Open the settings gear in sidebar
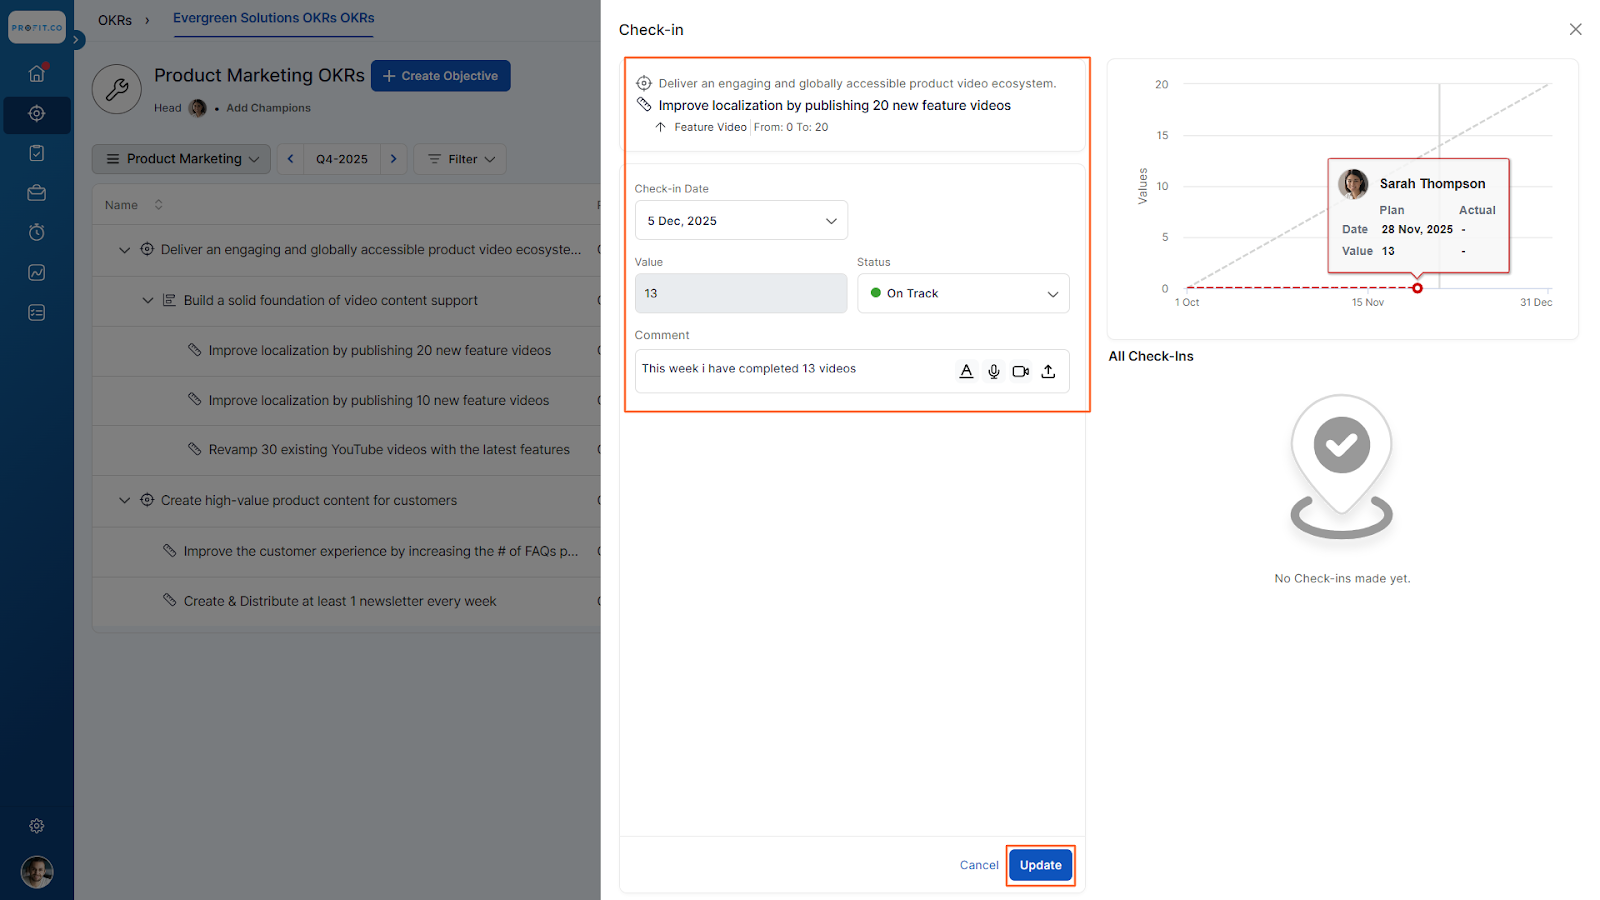This screenshot has height=900, width=1600. click(37, 826)
